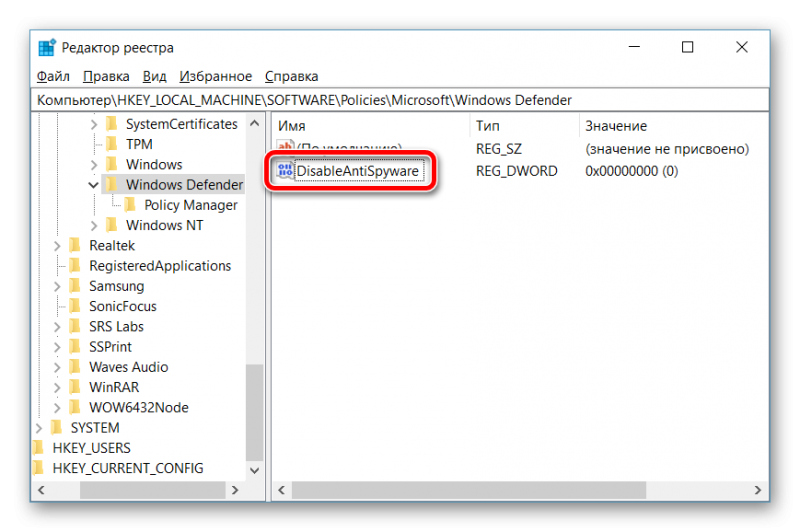Click the TPM folder icon
Viewport: 800px width, 532px height.
click(x=112, y=144)
